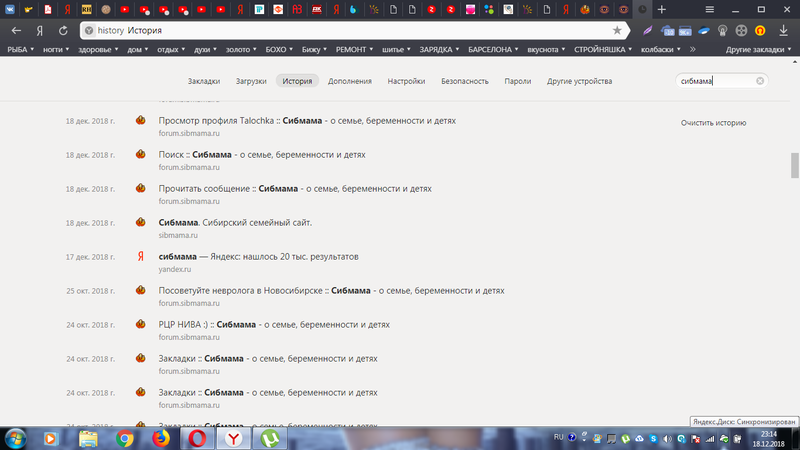
Task: Click the yellow-red headphones extension icon
Action: [760, 31]
